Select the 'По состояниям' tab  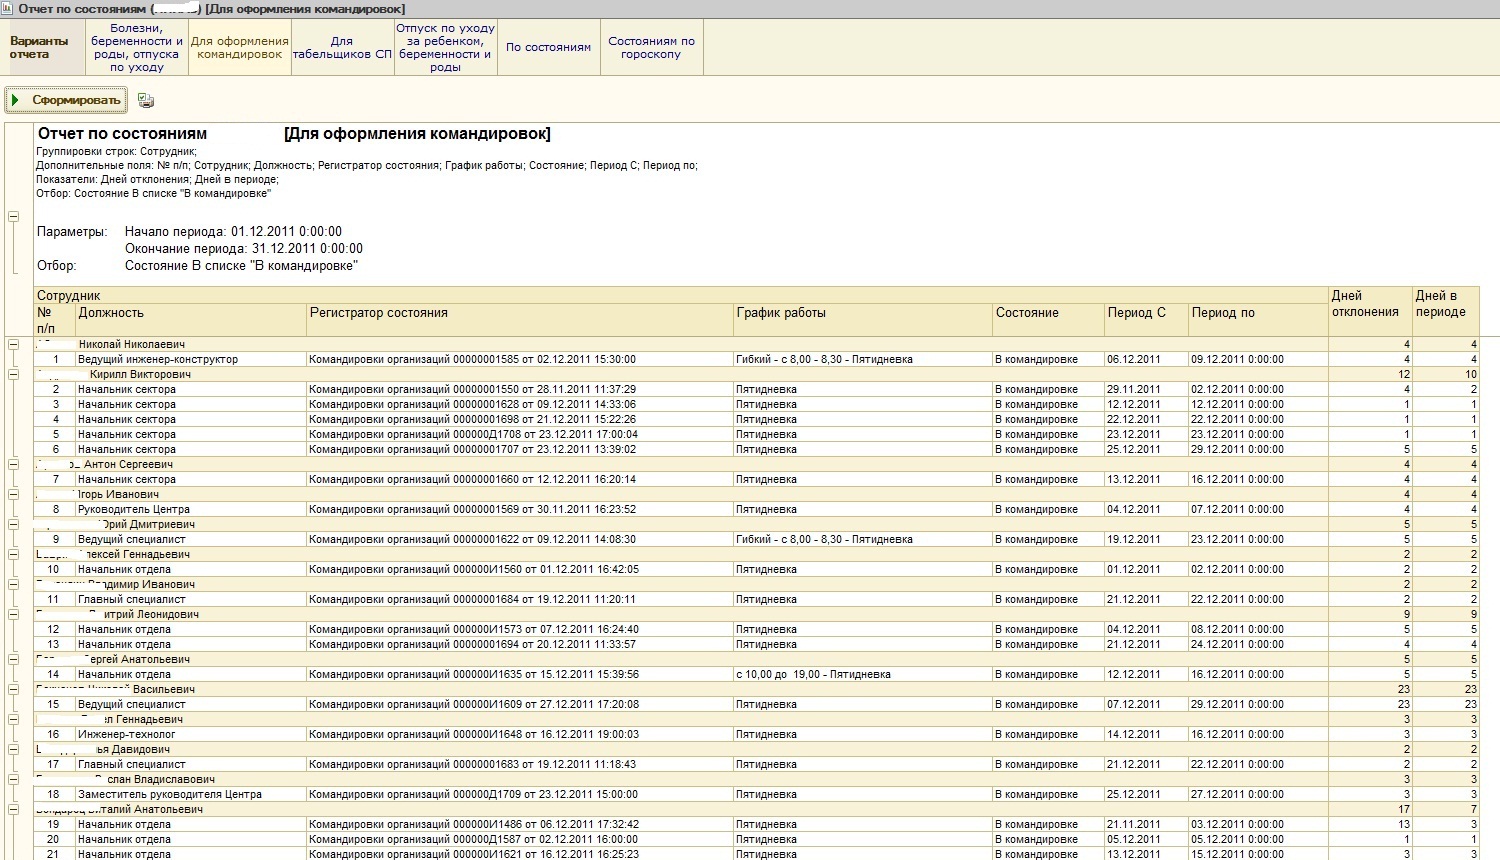548,47
